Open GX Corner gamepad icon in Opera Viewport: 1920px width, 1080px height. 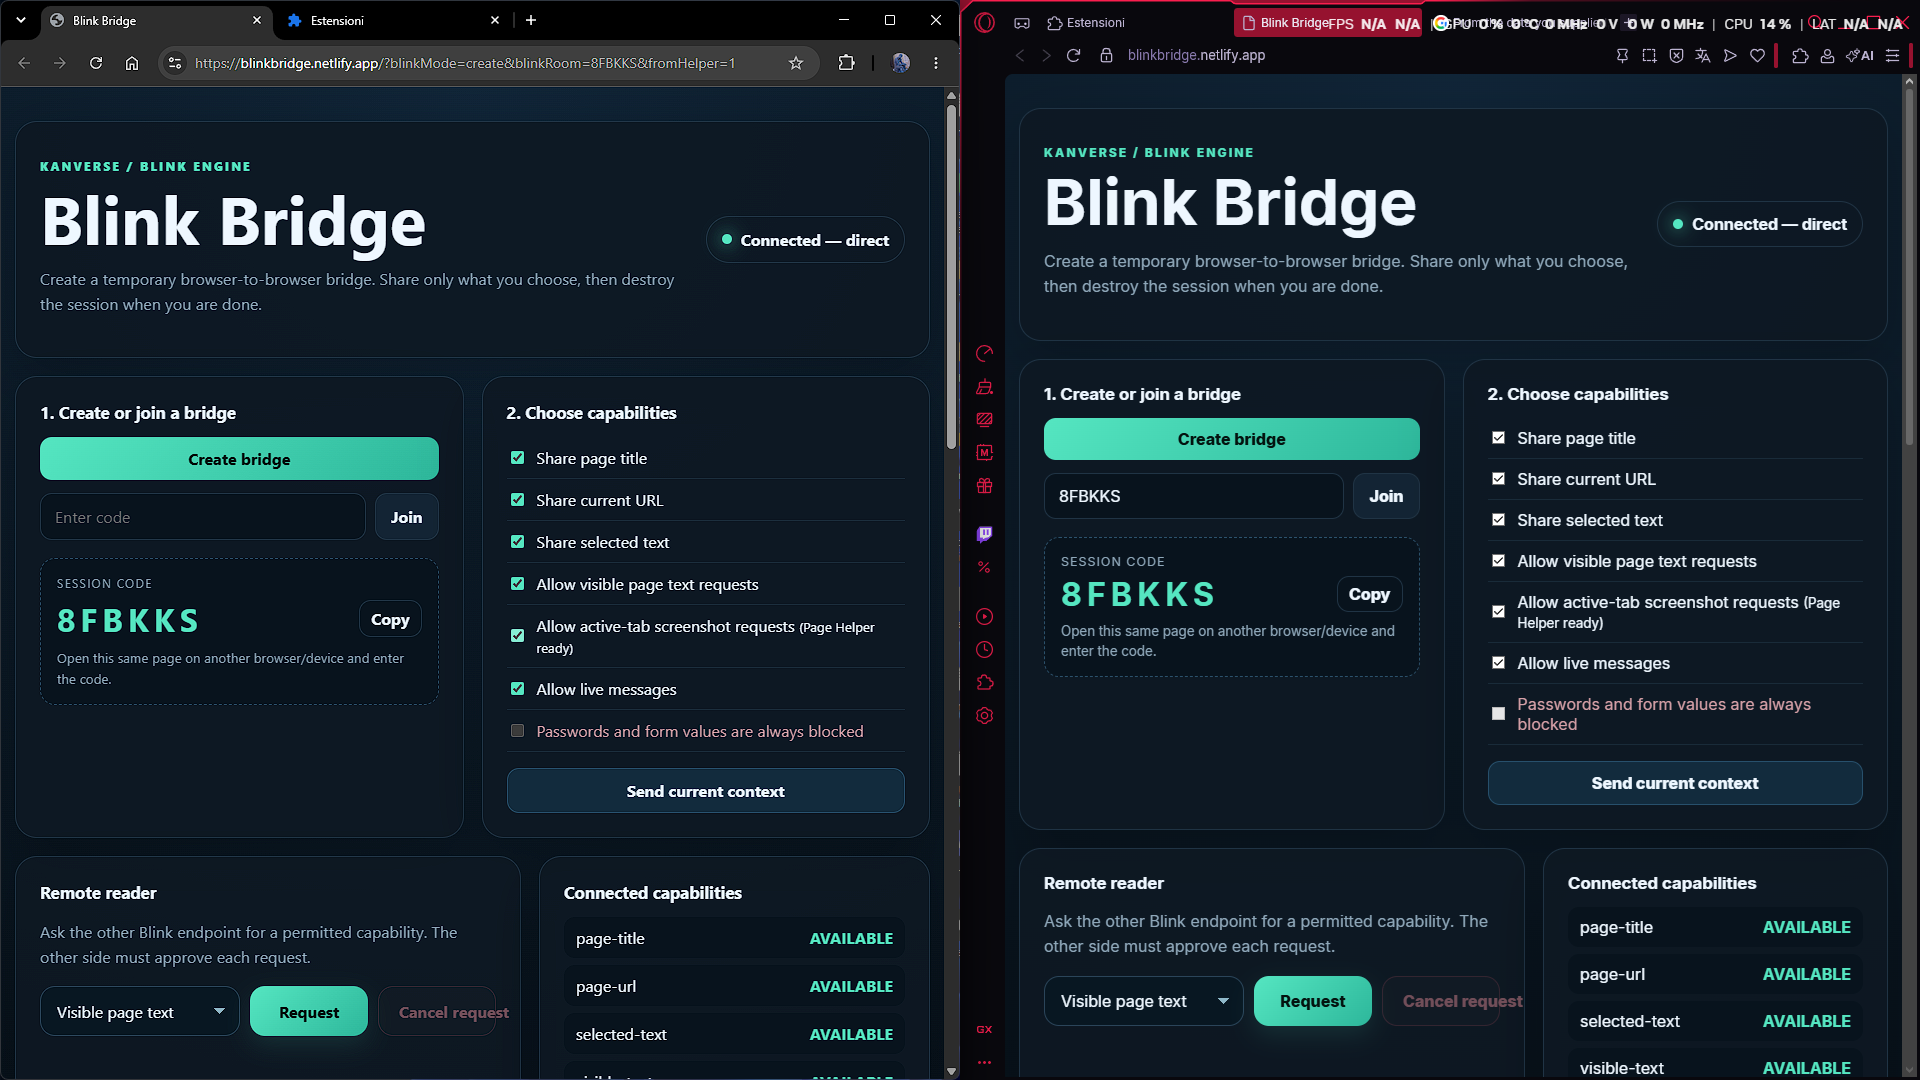coord(1022,23)
